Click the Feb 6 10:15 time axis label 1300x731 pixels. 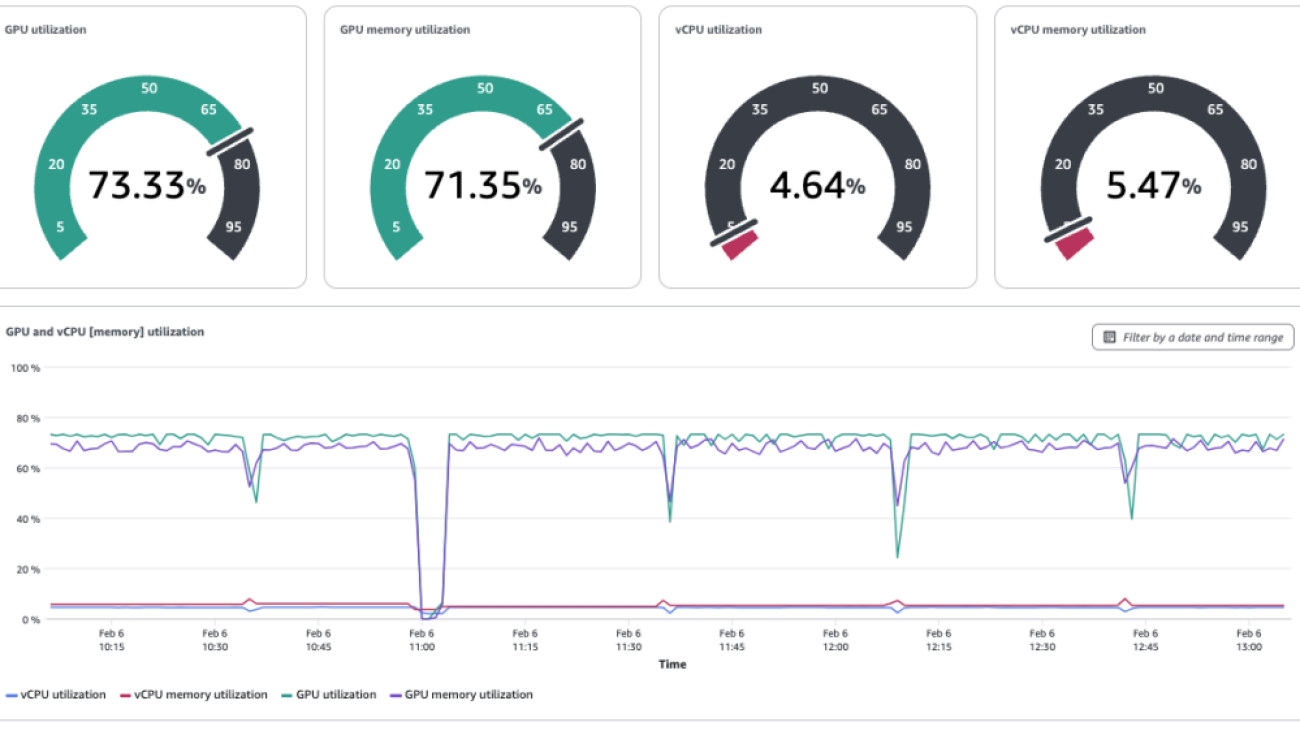coord(111,640)
